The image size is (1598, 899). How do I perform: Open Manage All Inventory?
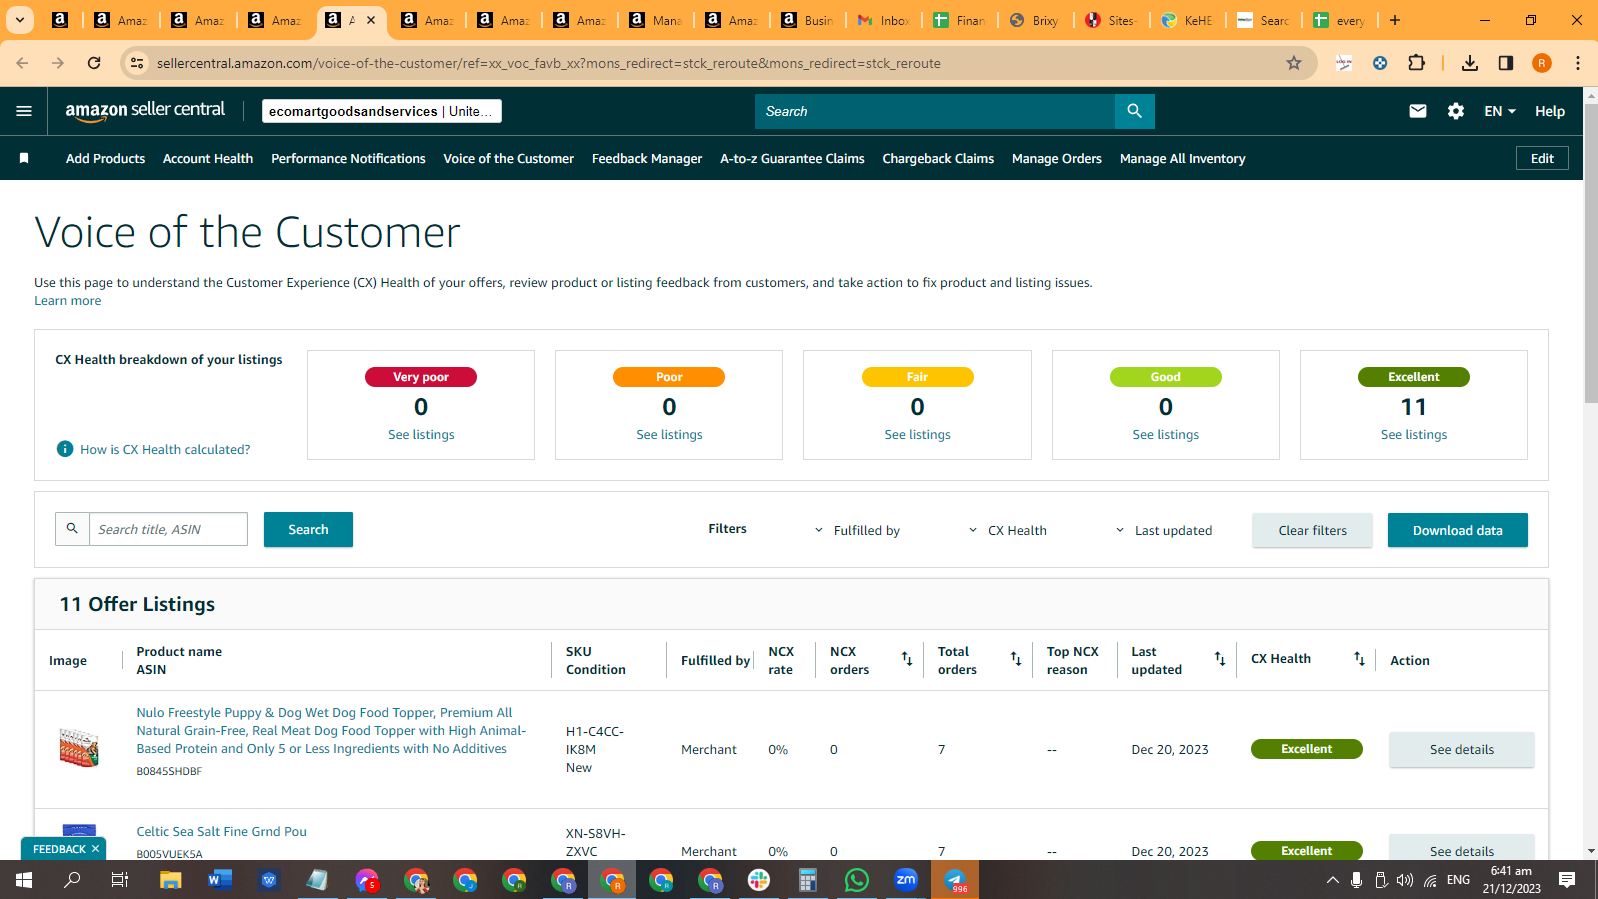coord(1183,158)
